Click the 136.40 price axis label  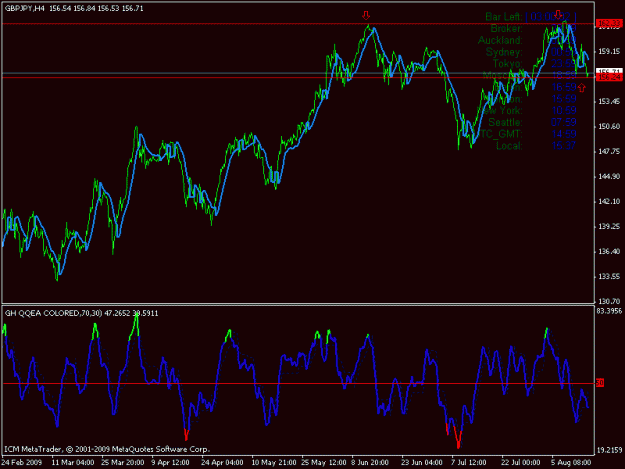609,251
